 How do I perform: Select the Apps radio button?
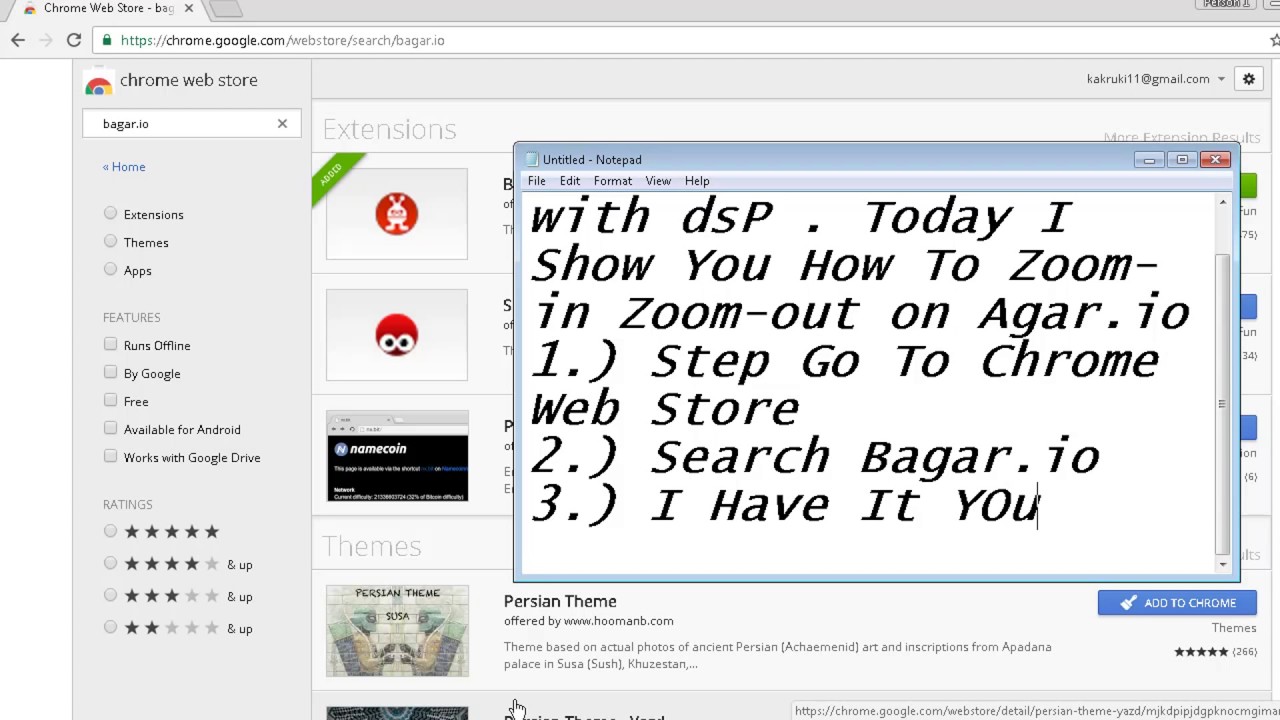[110, 269]
